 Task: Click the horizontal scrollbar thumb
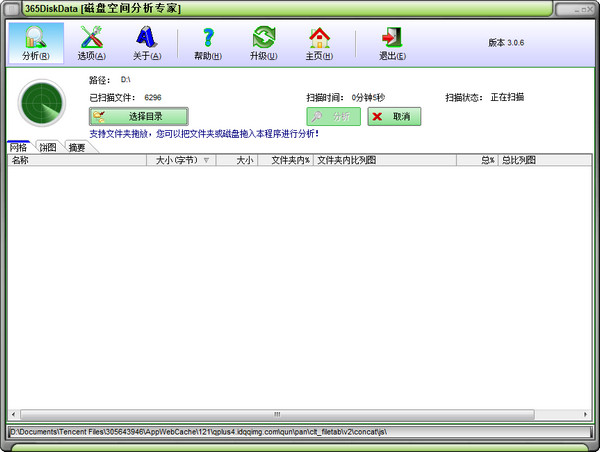pos(277,414)
